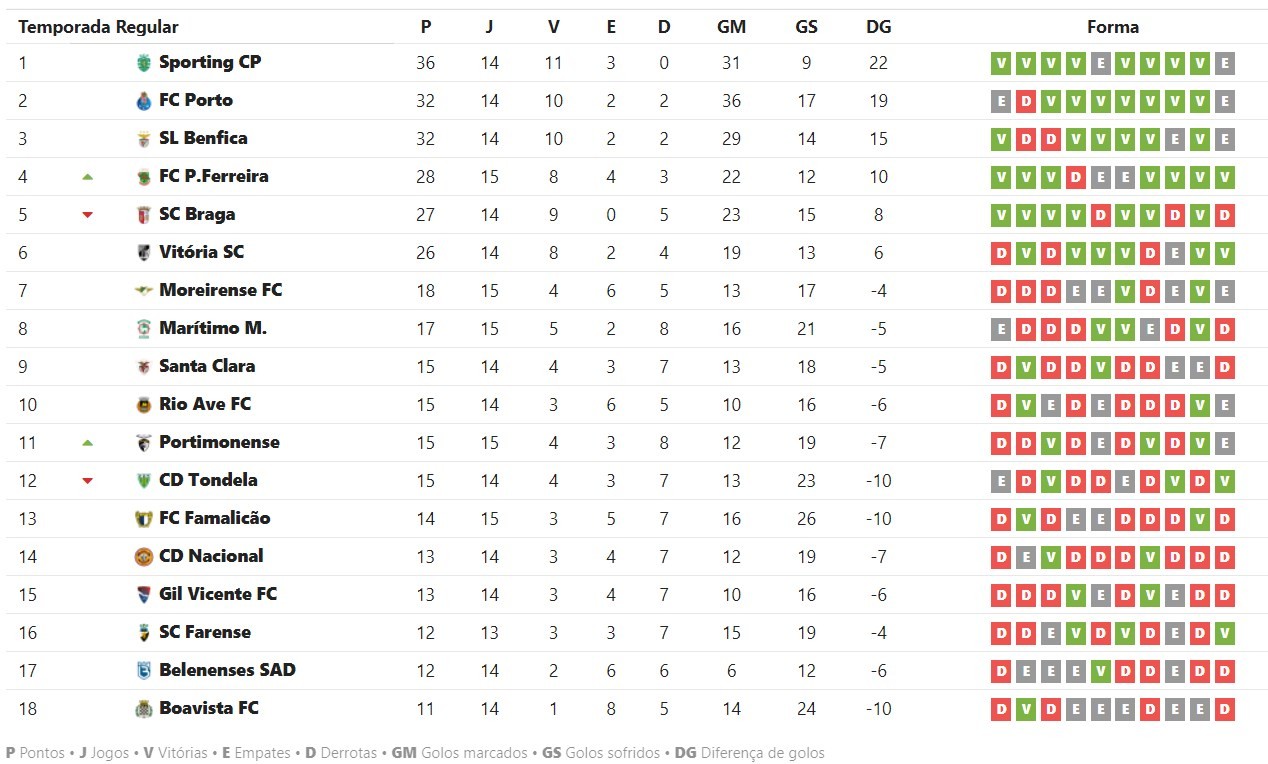
Task: Sort by the GM column header
Action: click(x=731, y=27)
